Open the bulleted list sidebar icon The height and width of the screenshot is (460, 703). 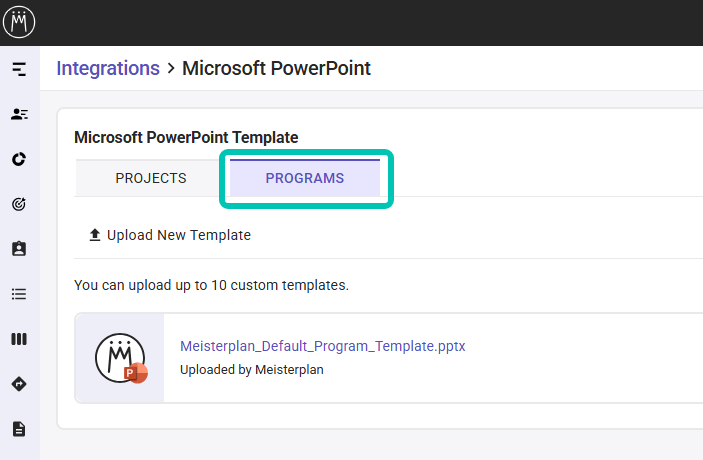click(x=19, y=294)
